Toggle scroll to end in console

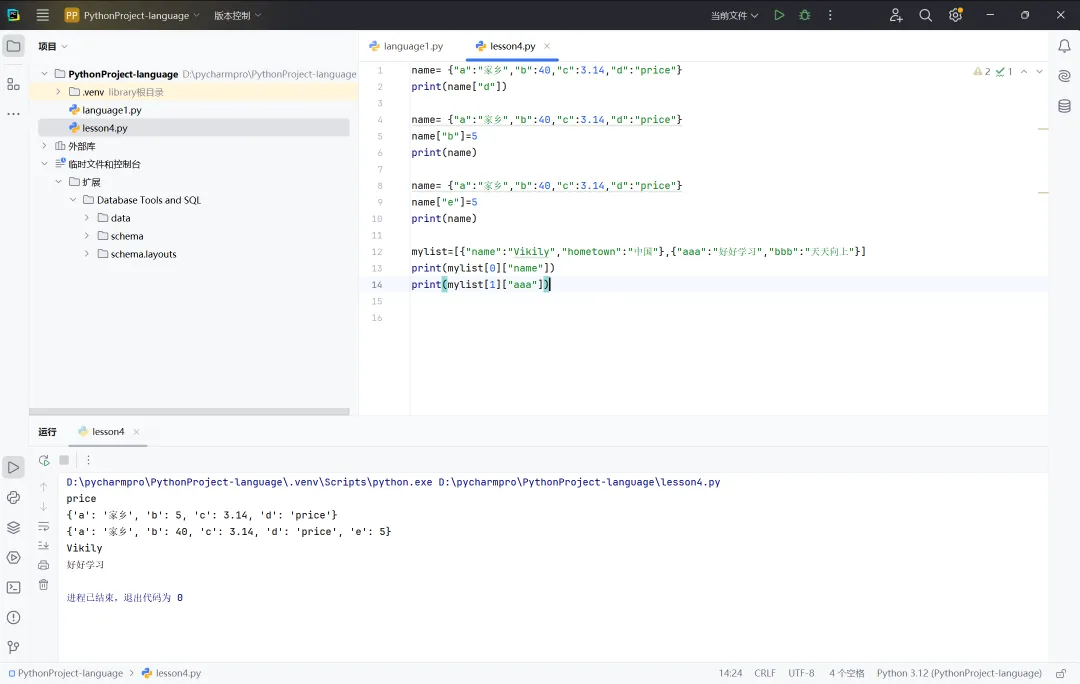[43, 546]
